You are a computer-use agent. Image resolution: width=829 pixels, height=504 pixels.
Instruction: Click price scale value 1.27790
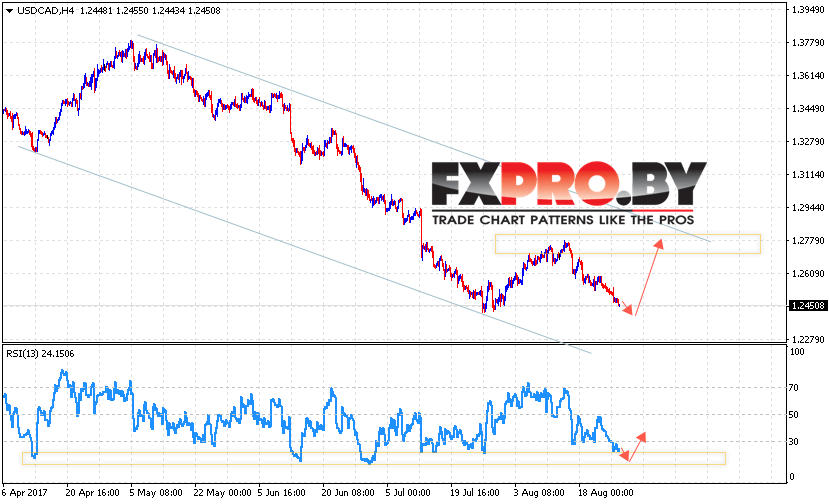(x=808, y=241)
